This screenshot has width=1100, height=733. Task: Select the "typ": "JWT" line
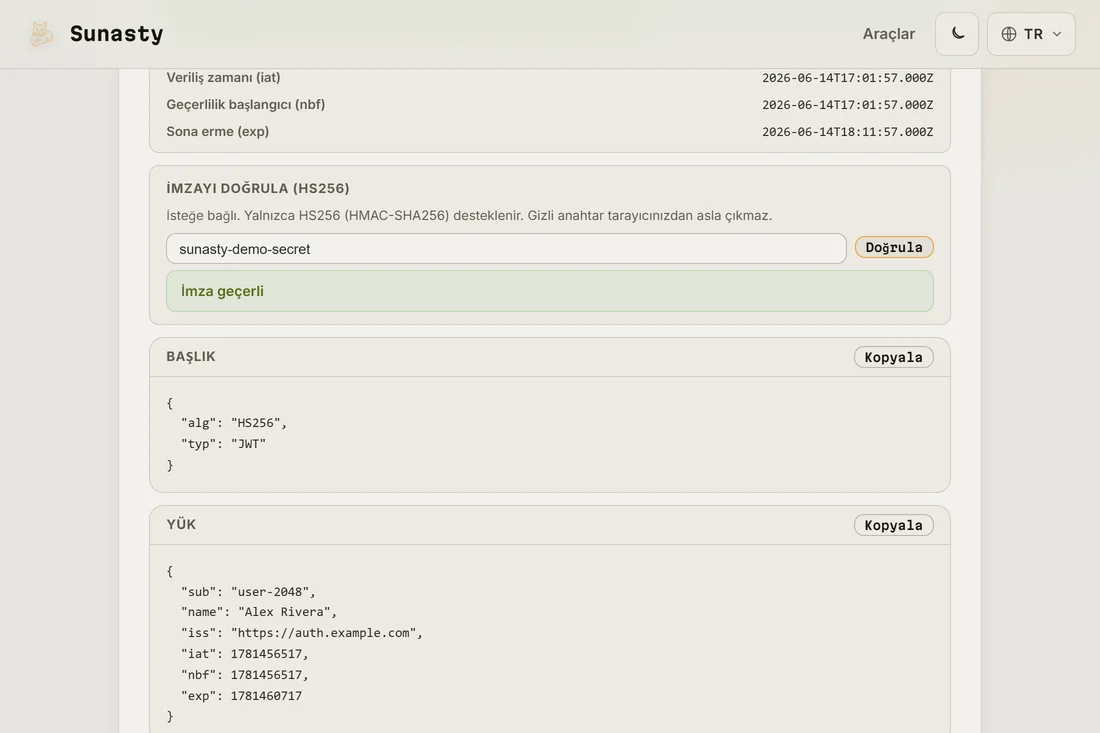pos(223,444)
